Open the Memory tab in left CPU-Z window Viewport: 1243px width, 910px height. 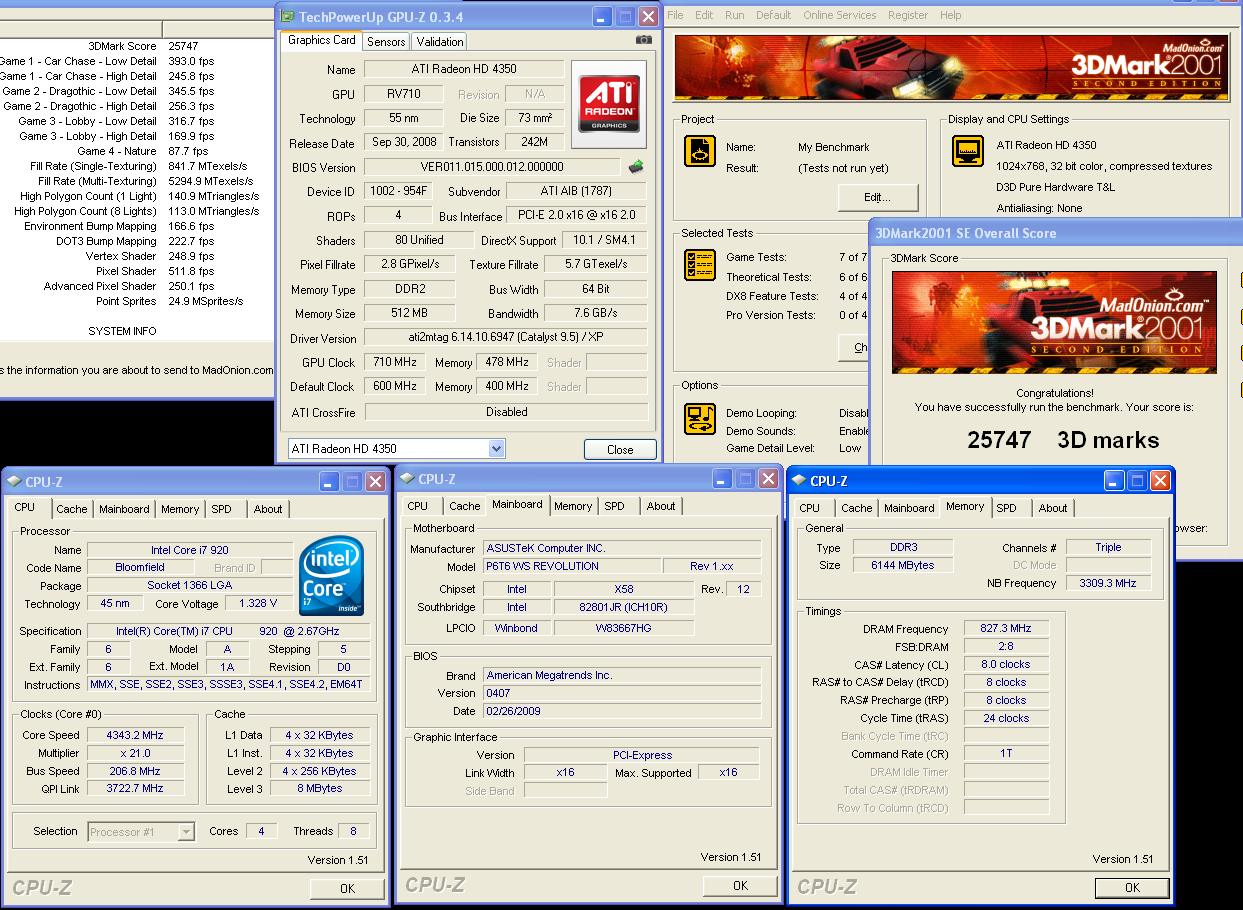tap(180, 509)
